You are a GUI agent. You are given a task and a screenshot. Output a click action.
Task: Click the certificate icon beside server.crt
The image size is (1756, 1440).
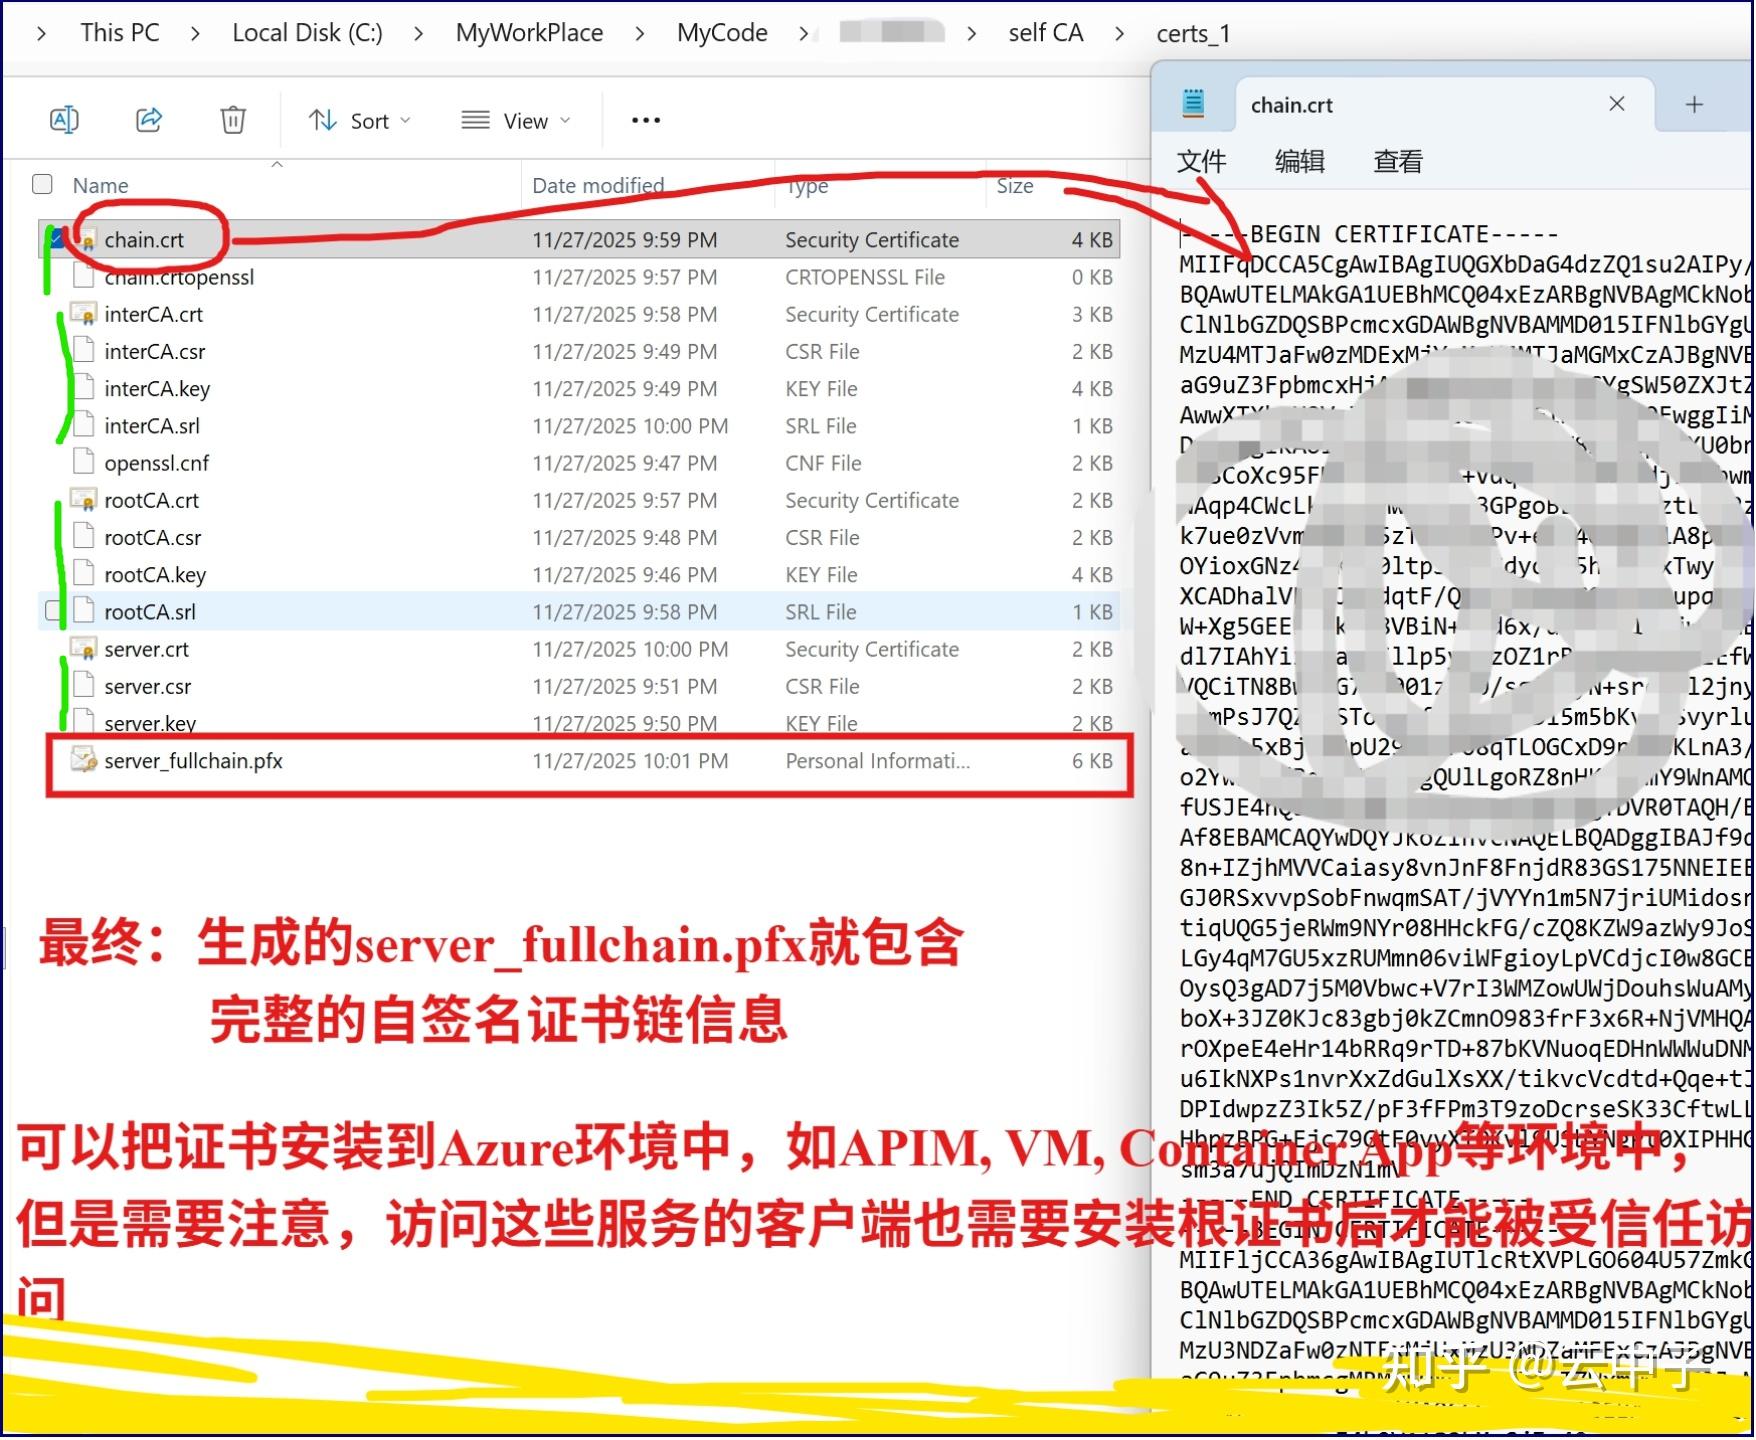[84, 649]
